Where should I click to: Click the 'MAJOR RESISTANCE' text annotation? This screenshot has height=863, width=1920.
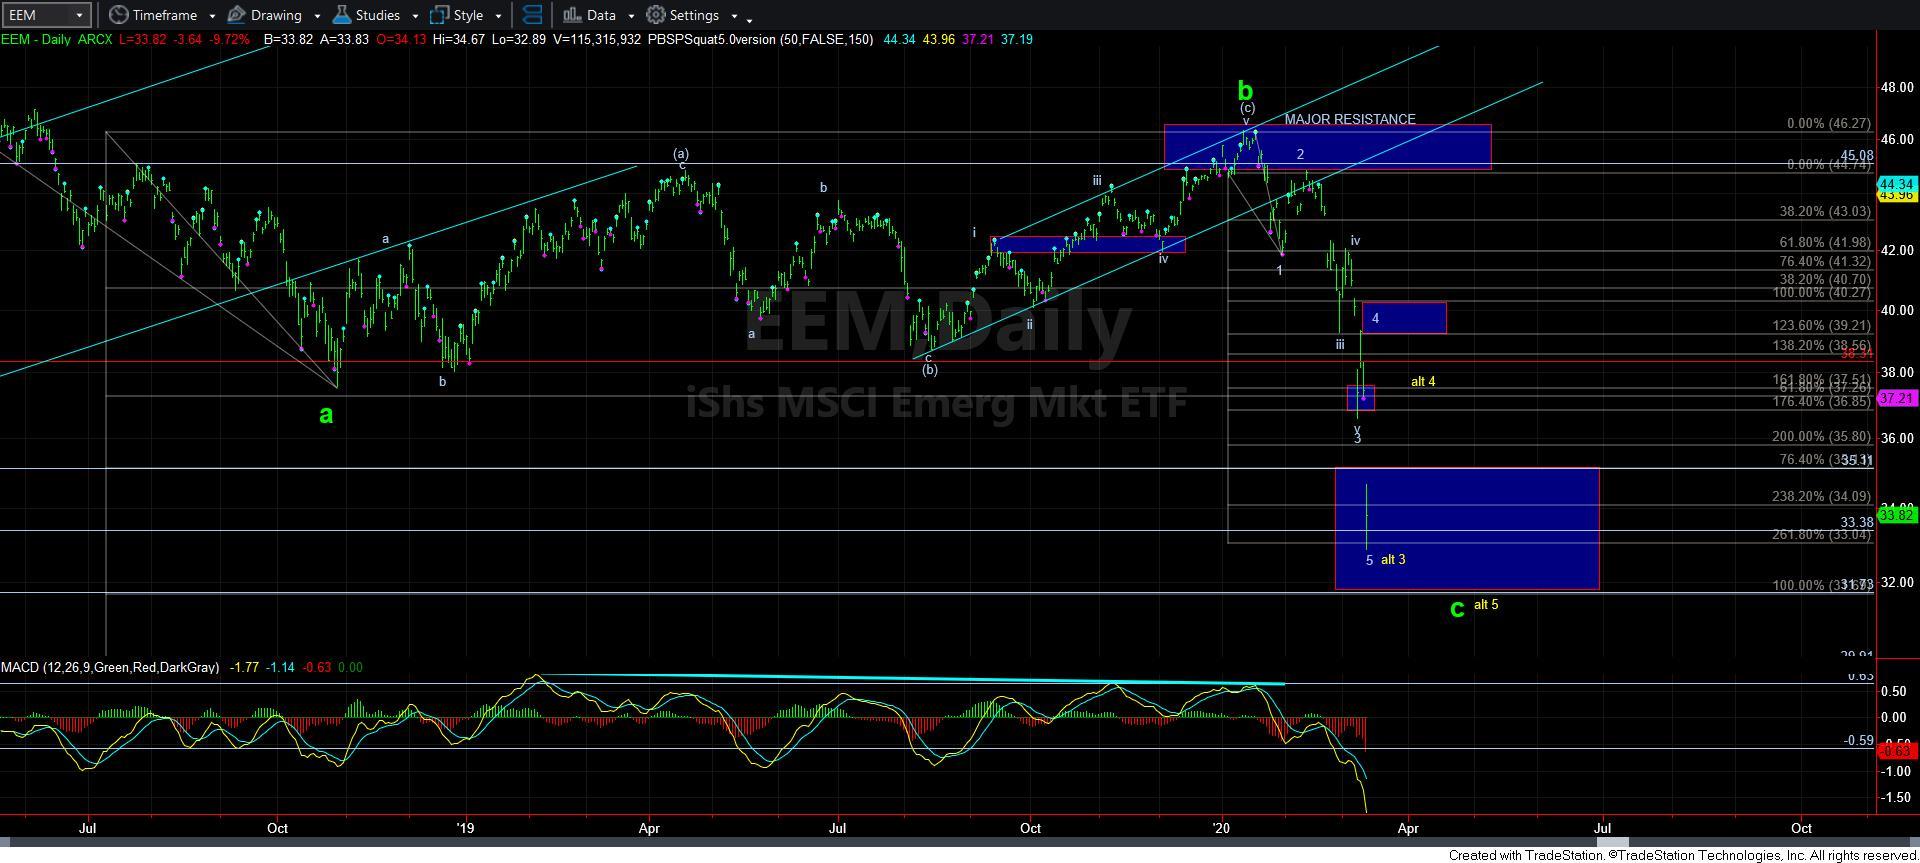(1350, 119)
